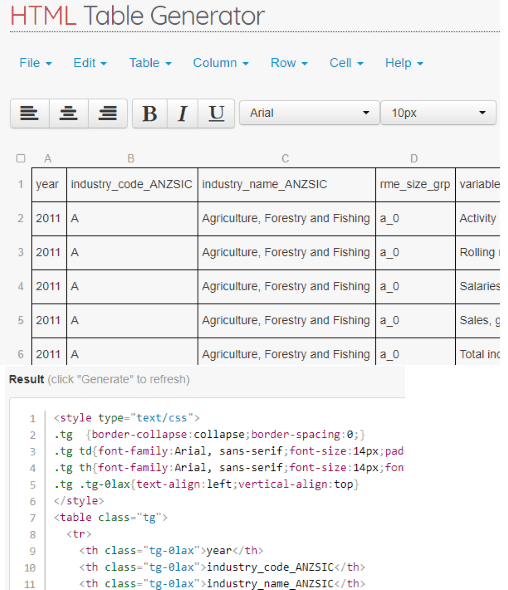Select column A header

coord(48,158)
